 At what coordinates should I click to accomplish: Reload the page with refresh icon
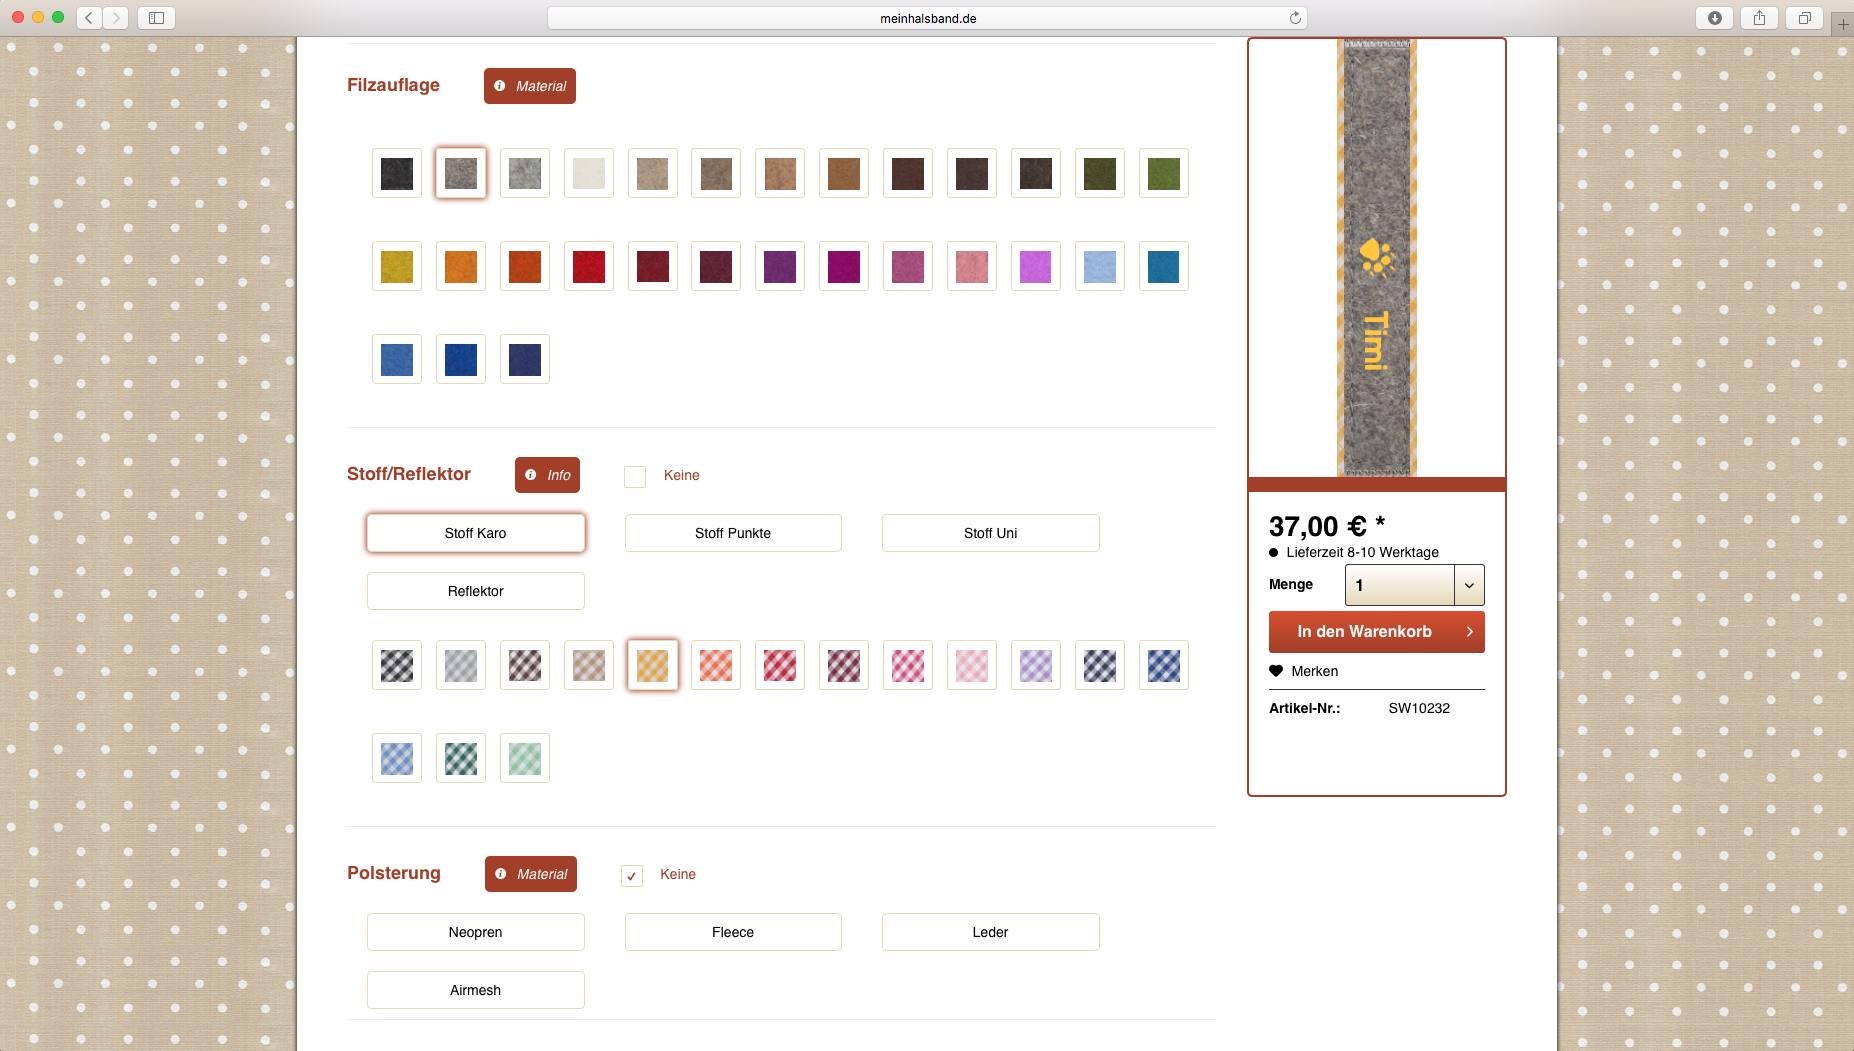[x=1295, y=18]
